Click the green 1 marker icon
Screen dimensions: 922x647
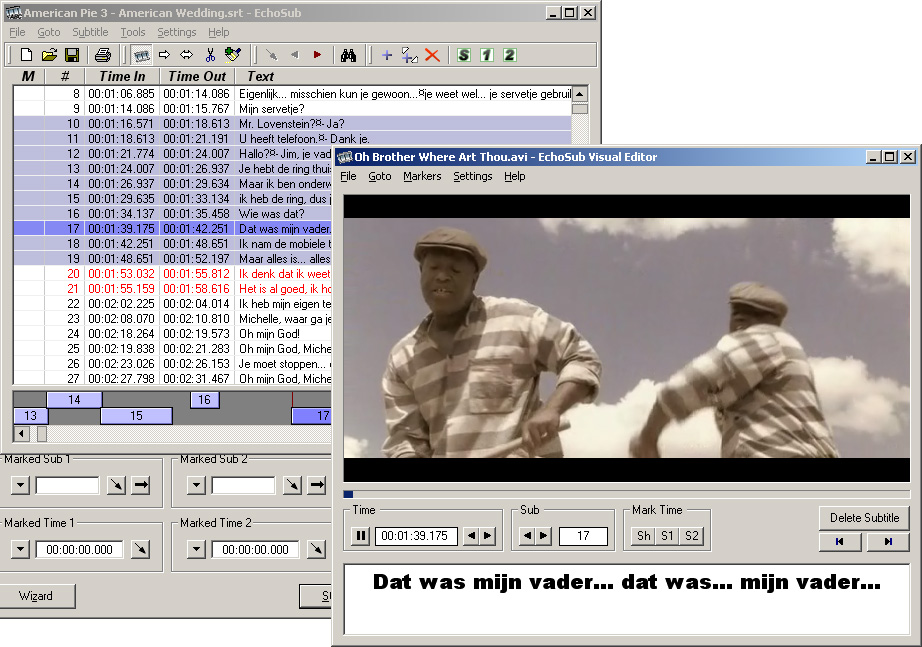[x=486, y=55]
